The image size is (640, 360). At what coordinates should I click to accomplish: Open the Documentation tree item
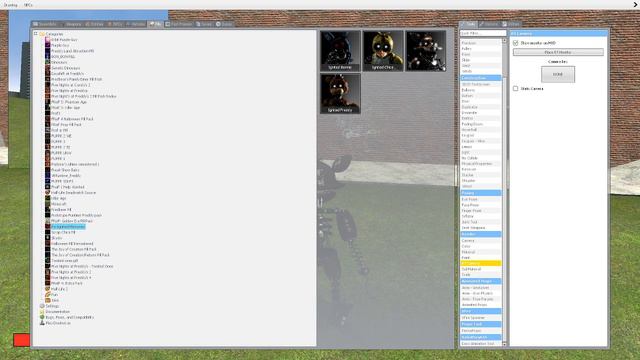point(58,311)
